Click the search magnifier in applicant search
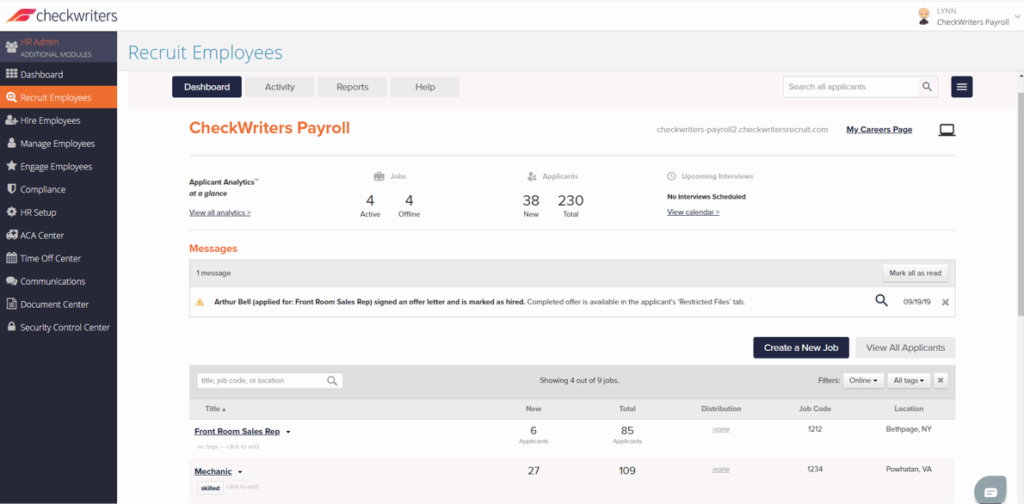The image size is (1024, 504). coord(928,87)
